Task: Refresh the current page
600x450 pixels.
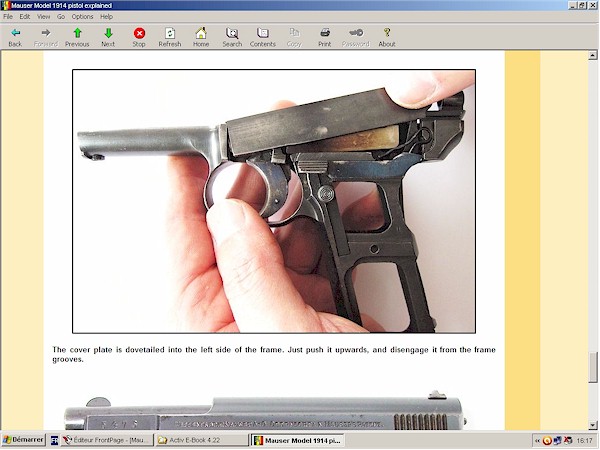Action: pos(170,37)
